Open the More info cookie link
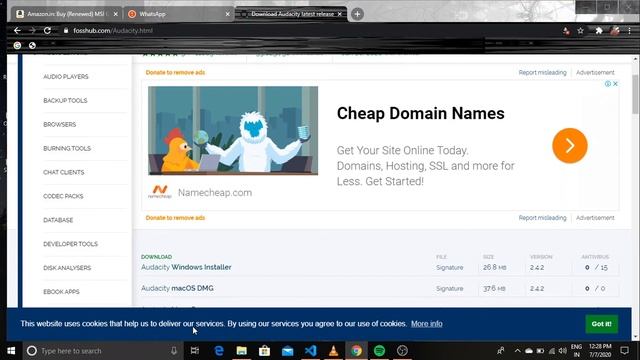 pos(427,324)
